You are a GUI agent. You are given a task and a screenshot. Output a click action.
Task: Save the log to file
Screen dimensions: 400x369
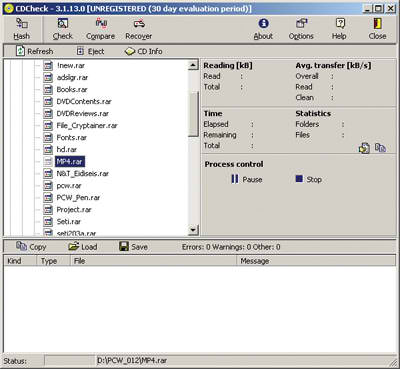click(133, 247)
